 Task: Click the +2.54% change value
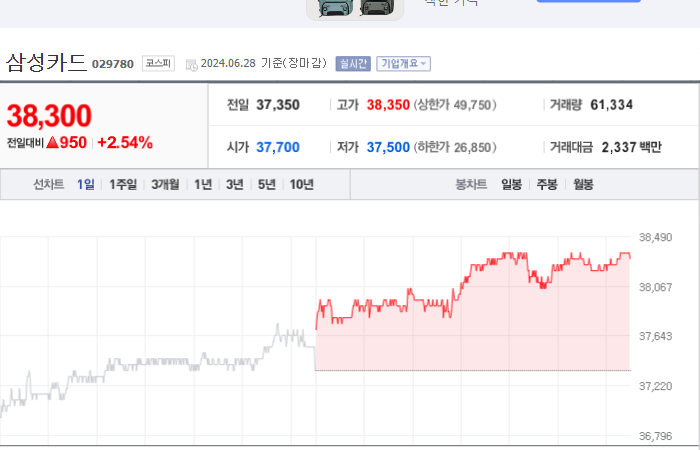125,143
